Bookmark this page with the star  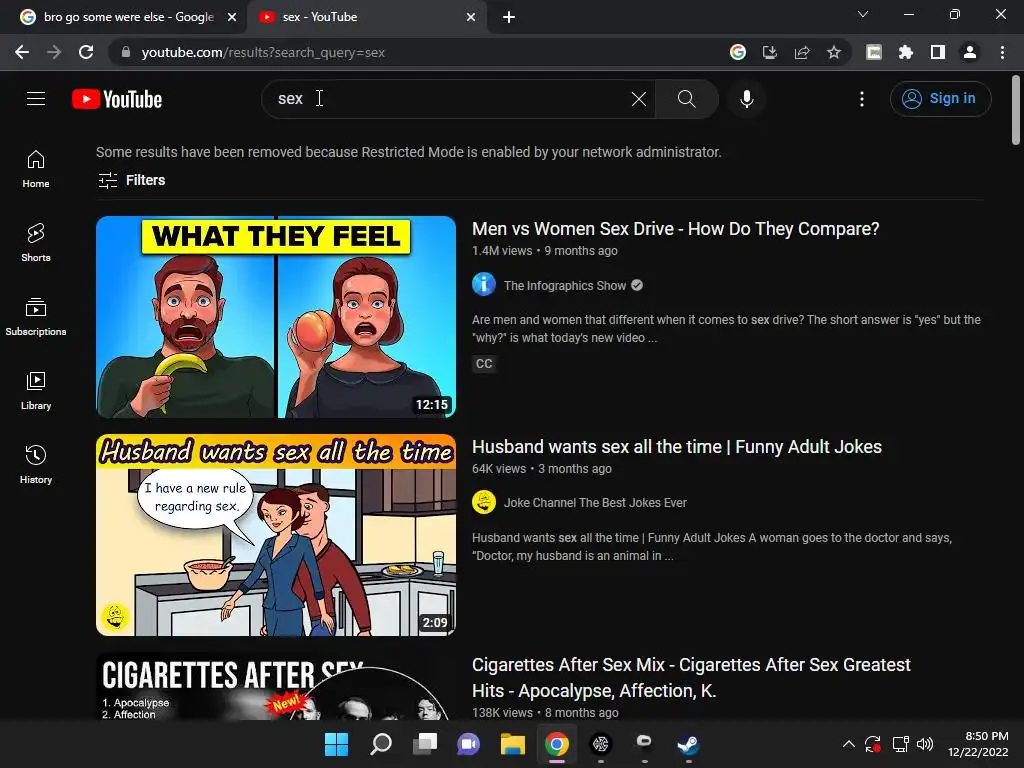(833, 52)
